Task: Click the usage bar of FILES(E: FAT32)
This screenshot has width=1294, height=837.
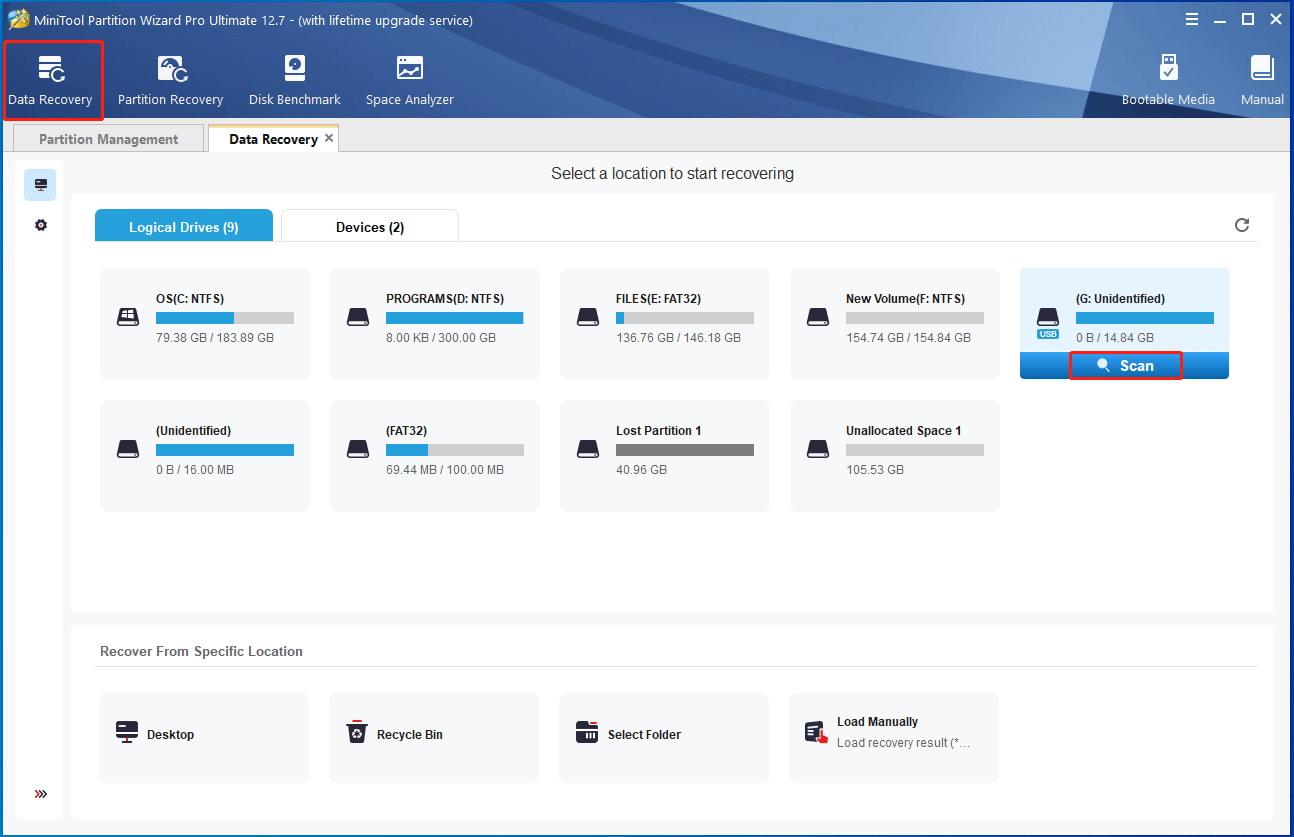Action: tap(685, 318)
